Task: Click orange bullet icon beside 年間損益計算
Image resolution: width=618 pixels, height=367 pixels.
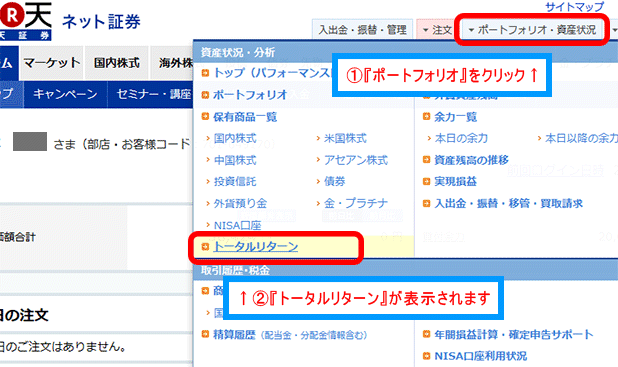Action: pyautogui.click(x=426, y=334)
